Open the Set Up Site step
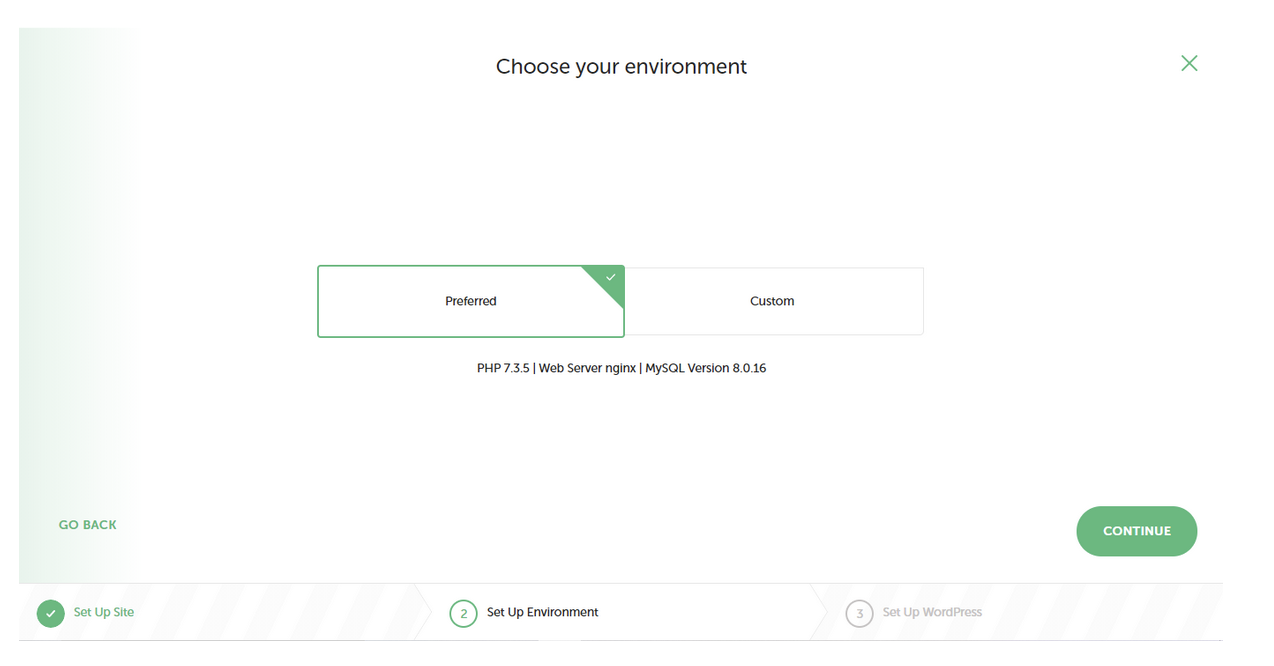The image size is (1274, 666). pos(104,612)
